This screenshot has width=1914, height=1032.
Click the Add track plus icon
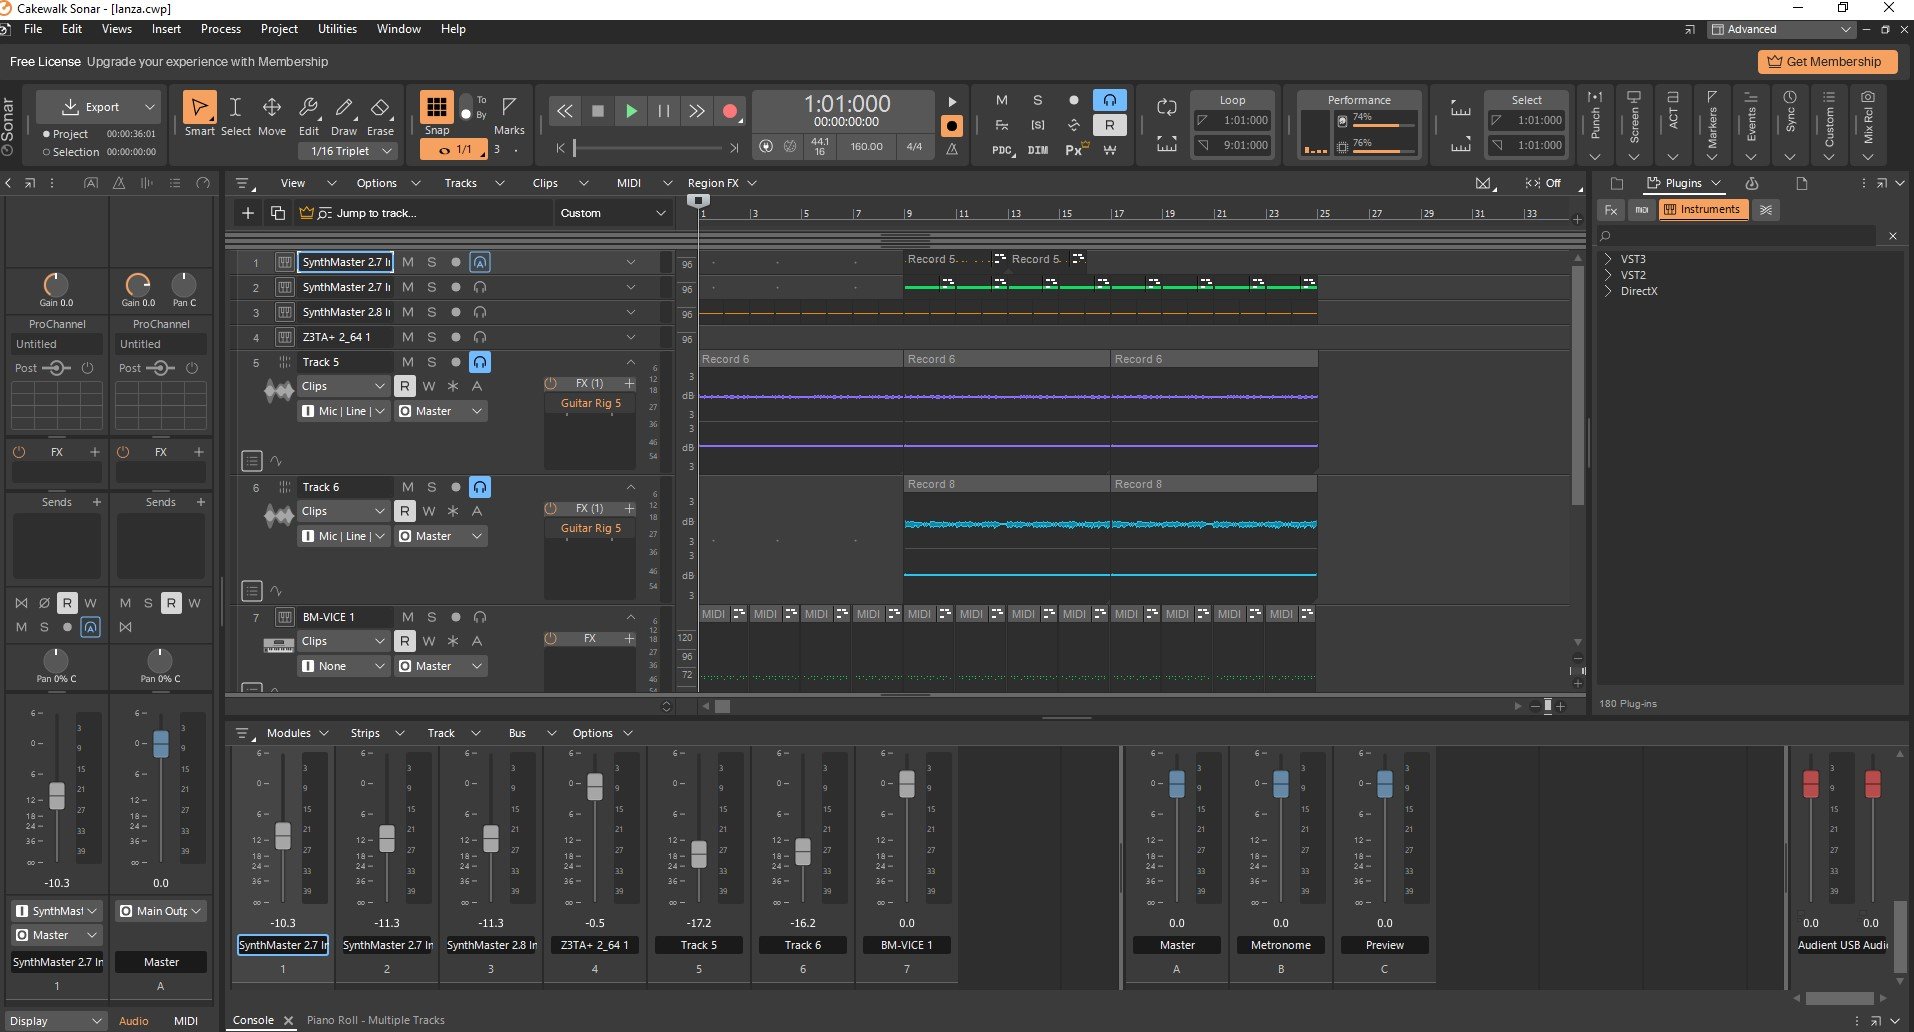pos(248,213)
